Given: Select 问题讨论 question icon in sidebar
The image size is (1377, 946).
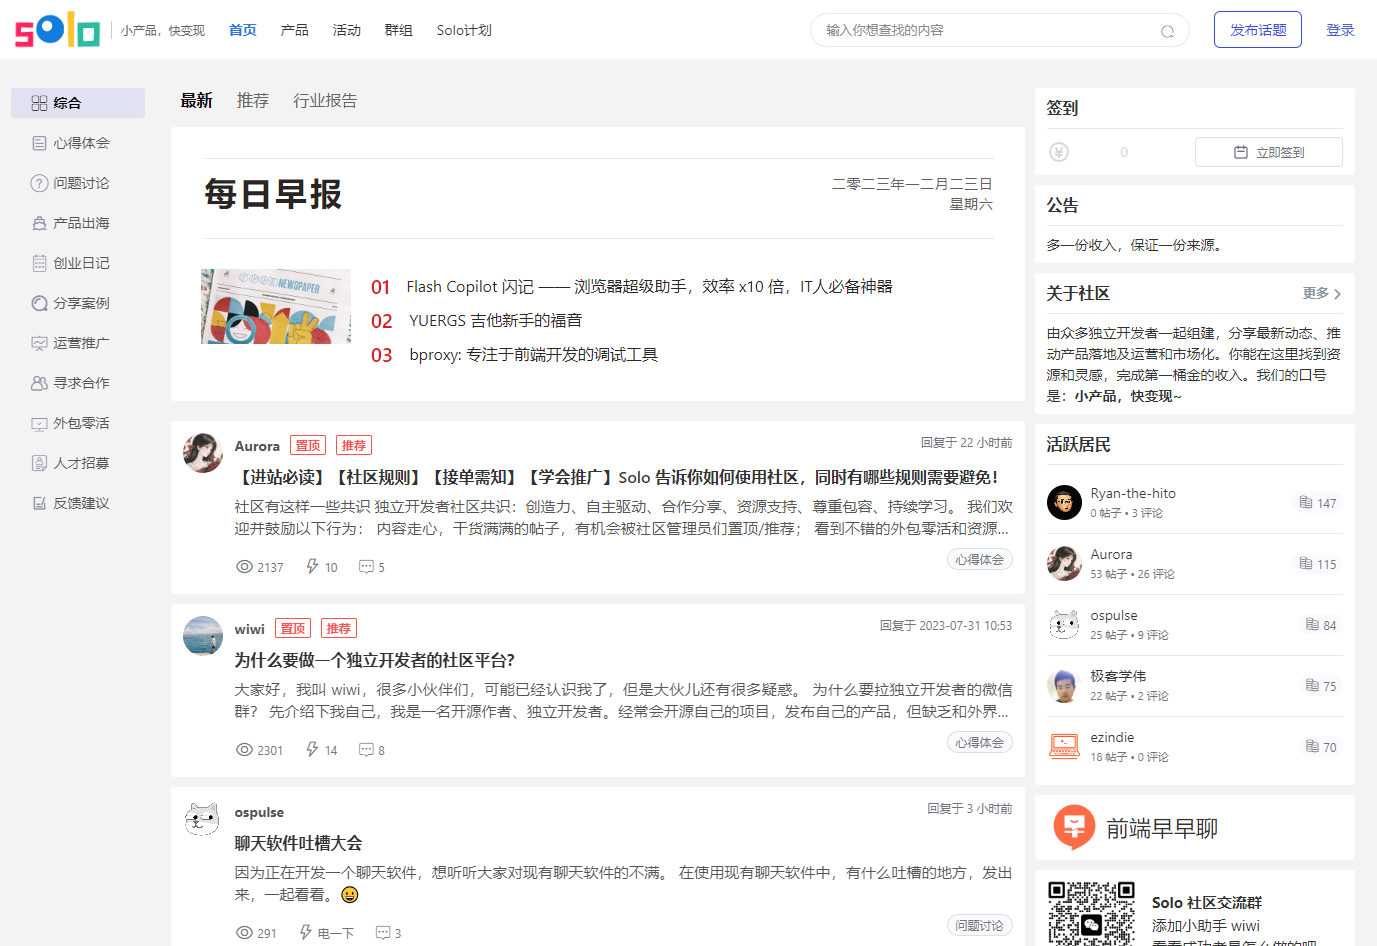Looking at the screenshot, I should (39, 183).
